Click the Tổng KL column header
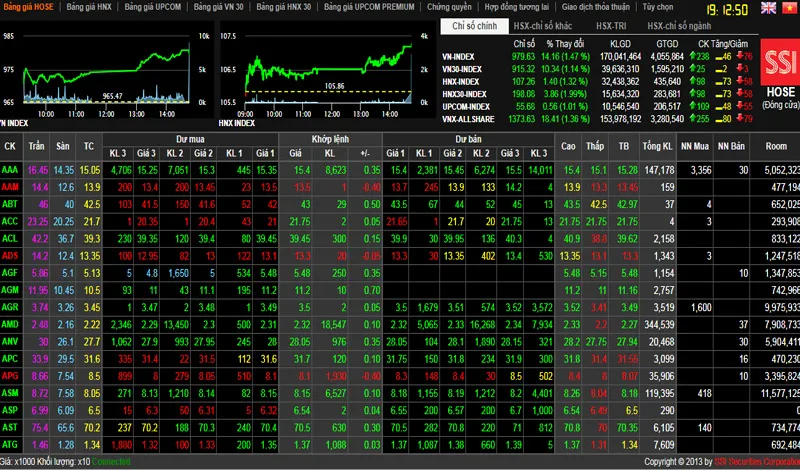Viewport: 800px width, 470px height. coord(657,146)
